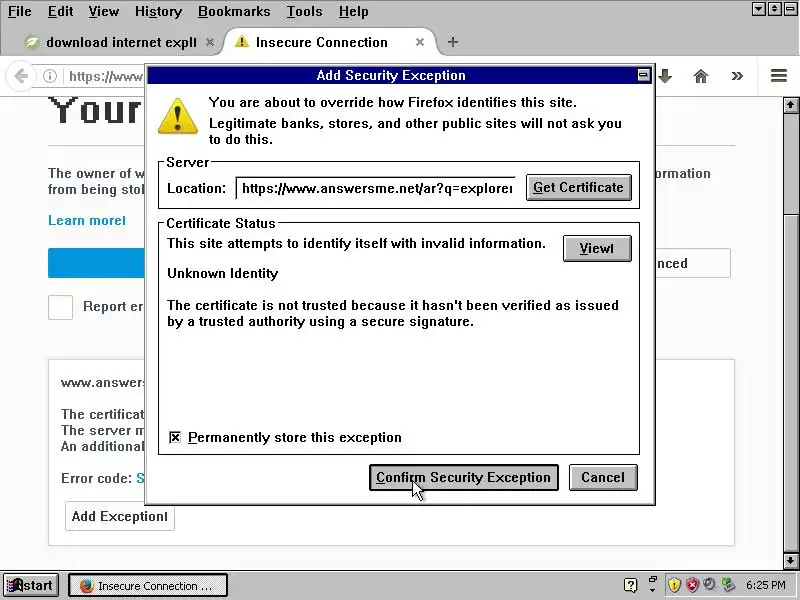800x600 pixels.
Task: Close the download internet explorer tab
Action: click(210, 42)
